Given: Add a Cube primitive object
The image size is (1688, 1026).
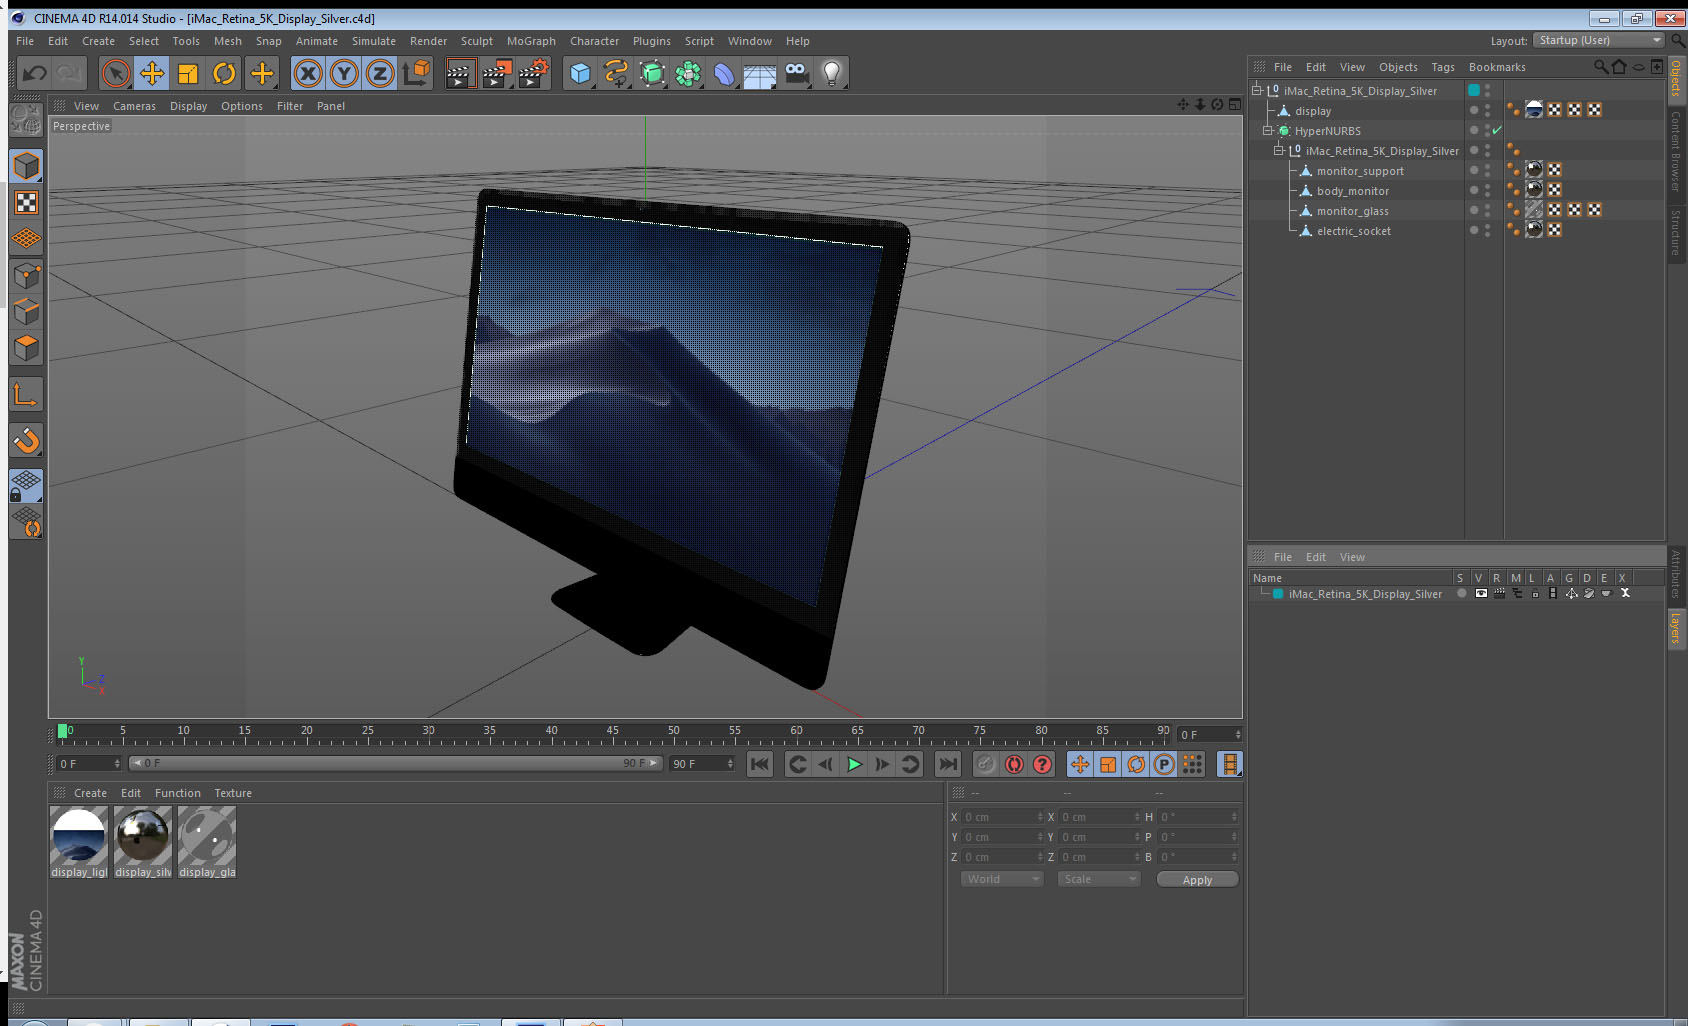Looking at the screenshot, I should click(x=580, y=73).
